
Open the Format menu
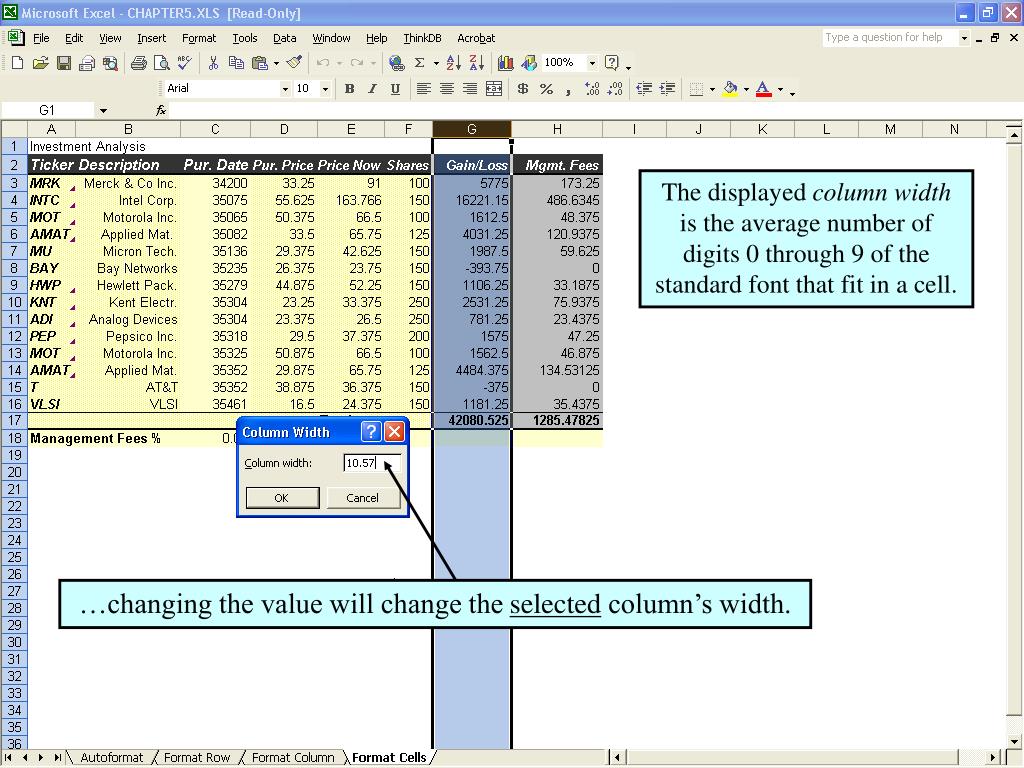(x=199, y=38)
